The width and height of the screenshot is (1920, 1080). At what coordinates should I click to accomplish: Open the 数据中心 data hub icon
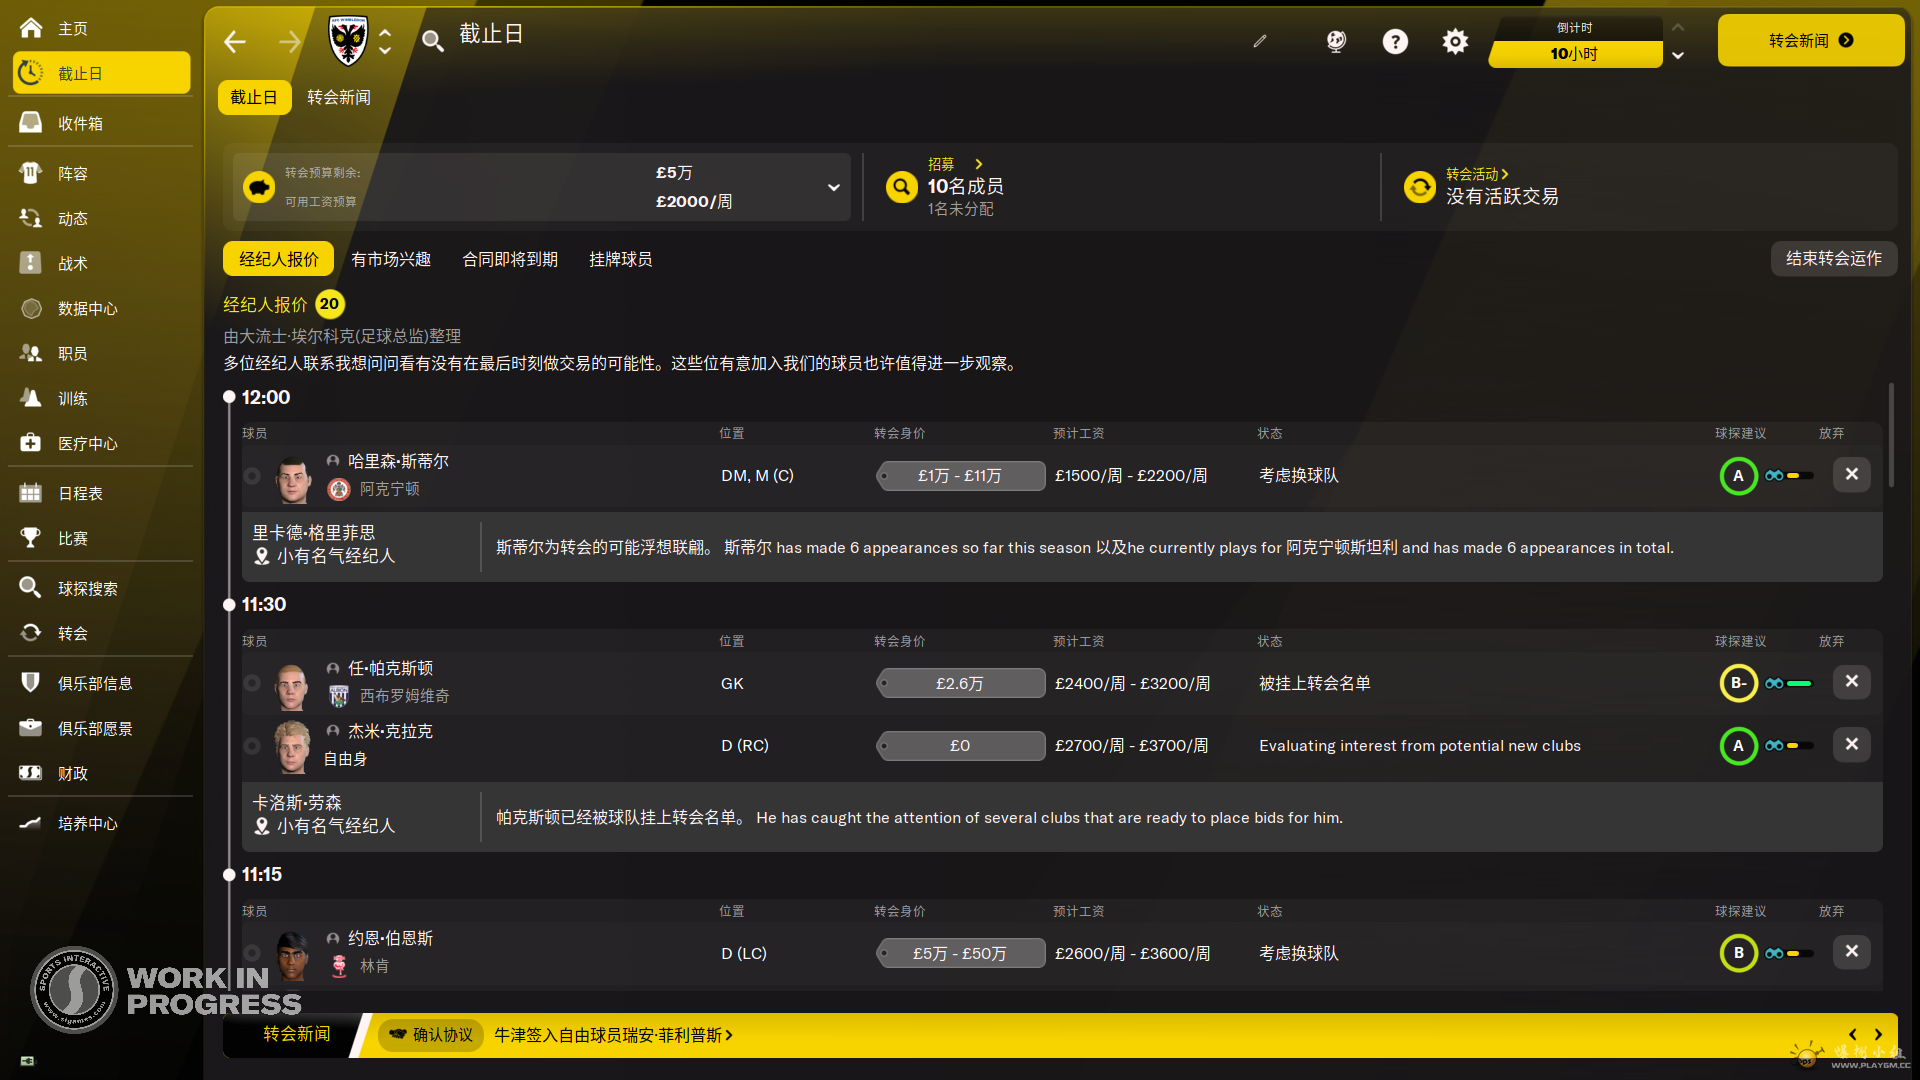point(31,308)
